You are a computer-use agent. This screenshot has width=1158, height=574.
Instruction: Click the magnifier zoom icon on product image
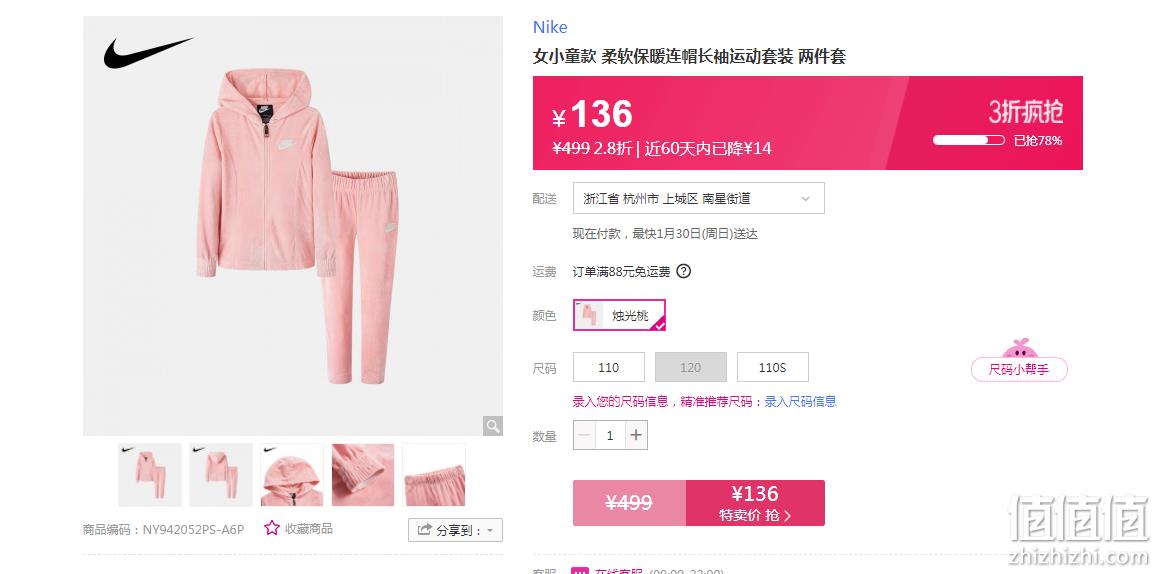493,426
